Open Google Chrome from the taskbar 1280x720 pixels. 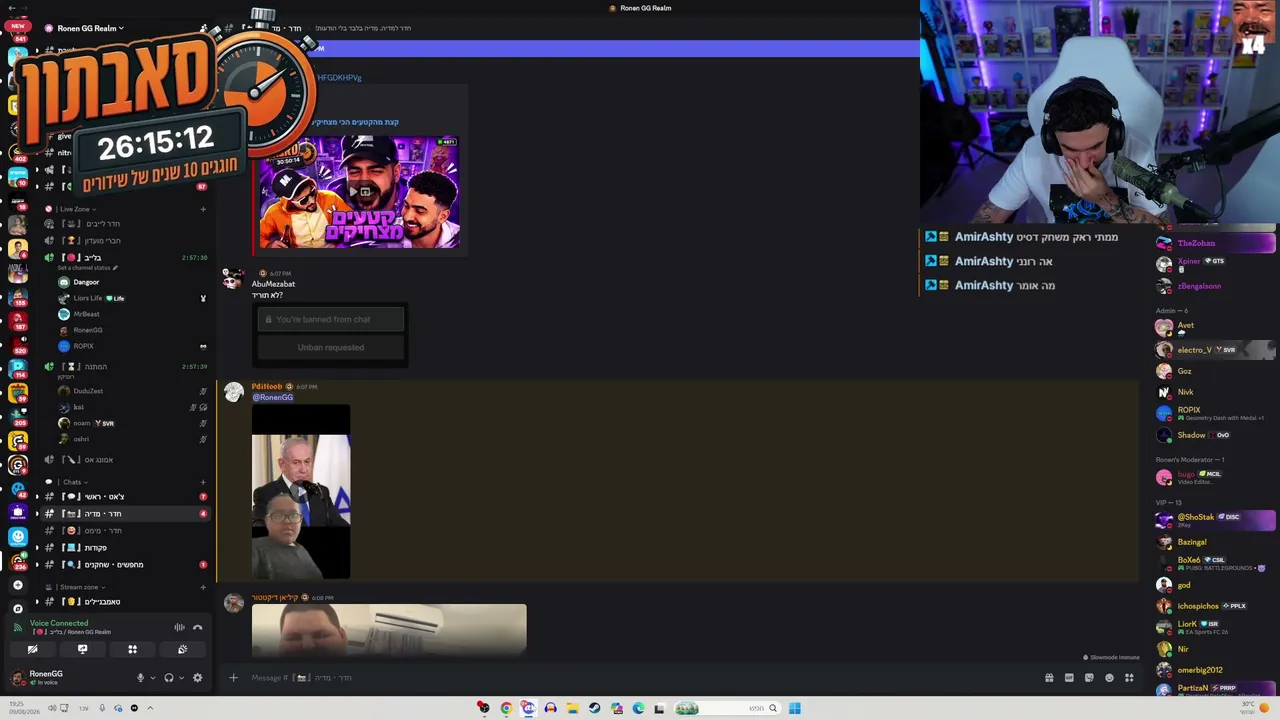(506, 708)
